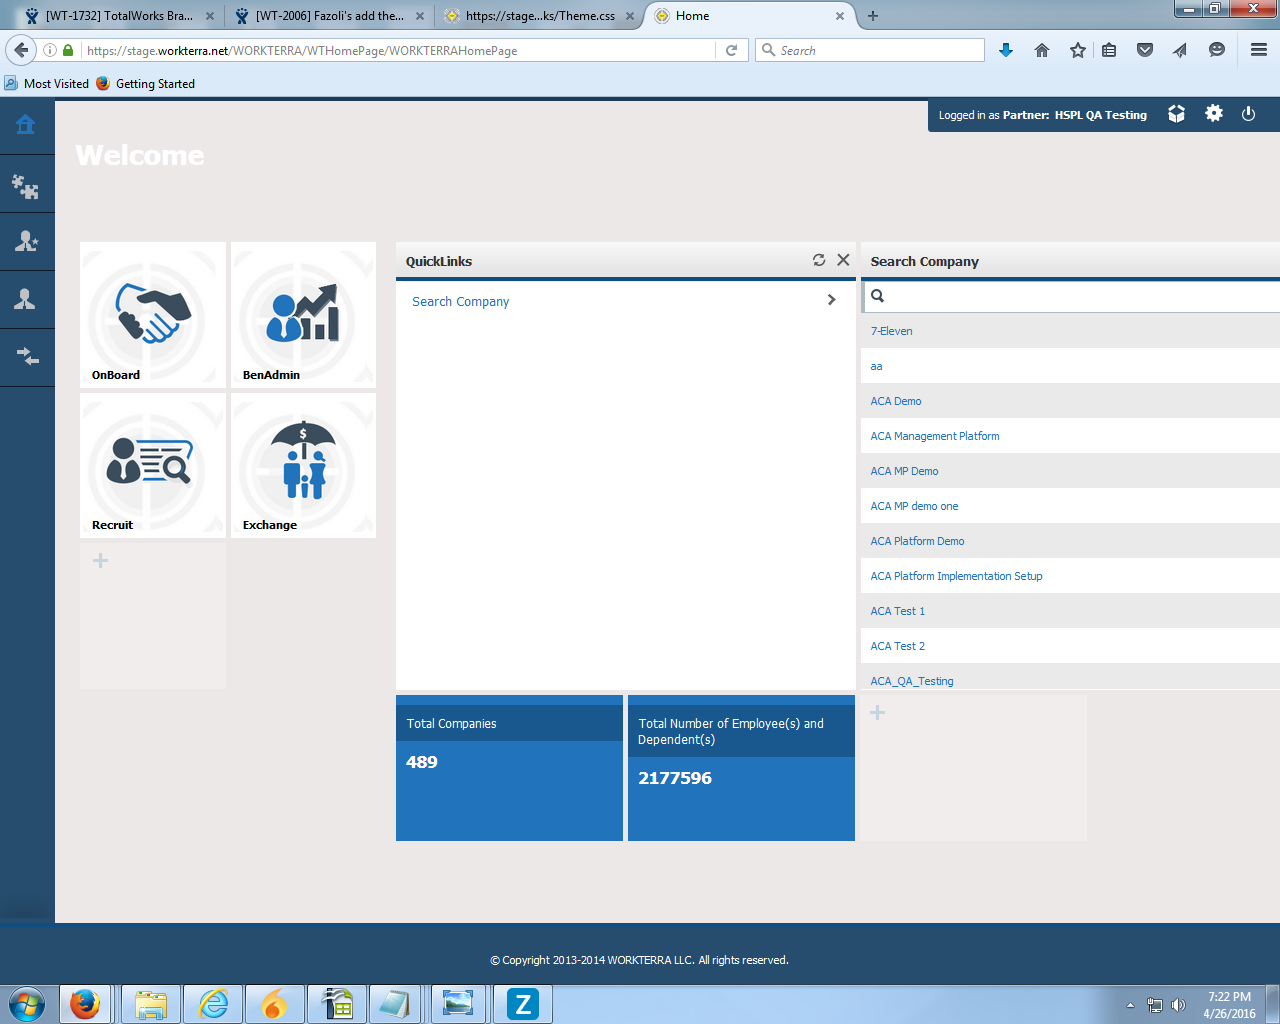Open ACA Management Platform company

(935, 436)
